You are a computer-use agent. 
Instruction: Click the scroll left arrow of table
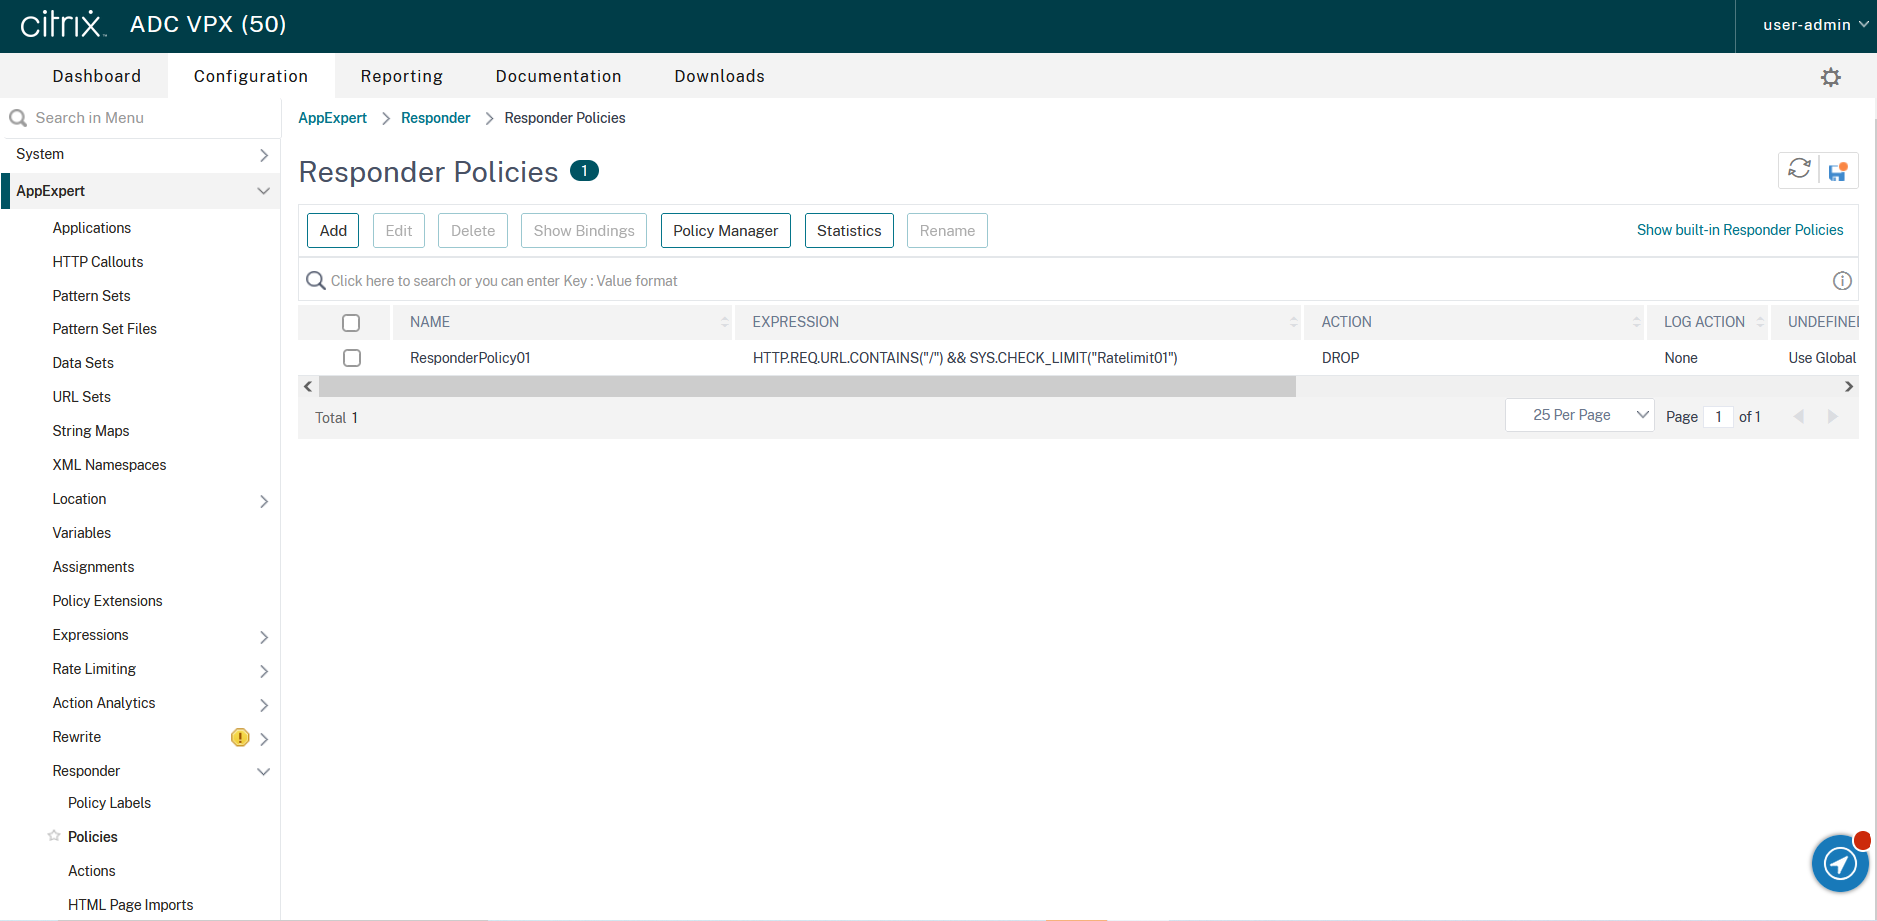308,387
